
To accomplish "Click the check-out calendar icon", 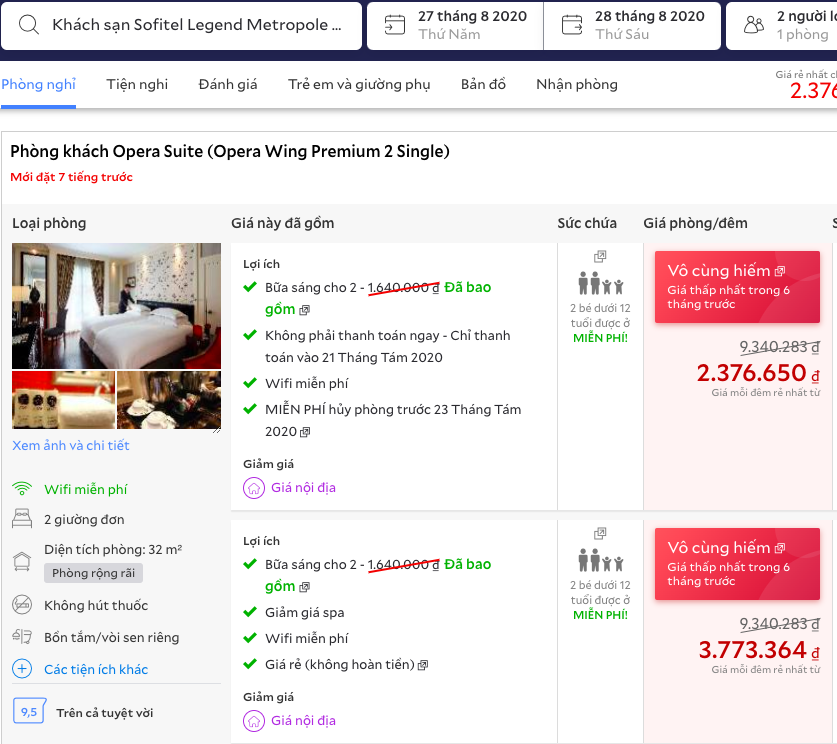I will [x=572, y=25].
